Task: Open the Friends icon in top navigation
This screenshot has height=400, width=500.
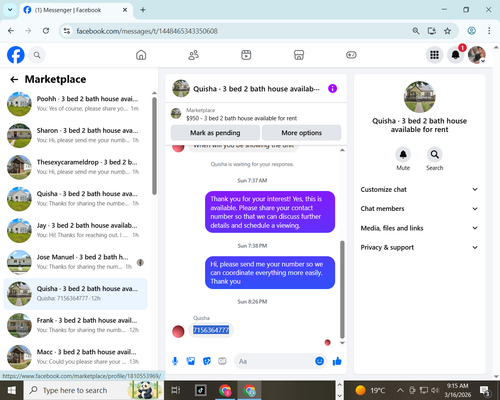Action: pyautogui.click(x=194, y=55)
